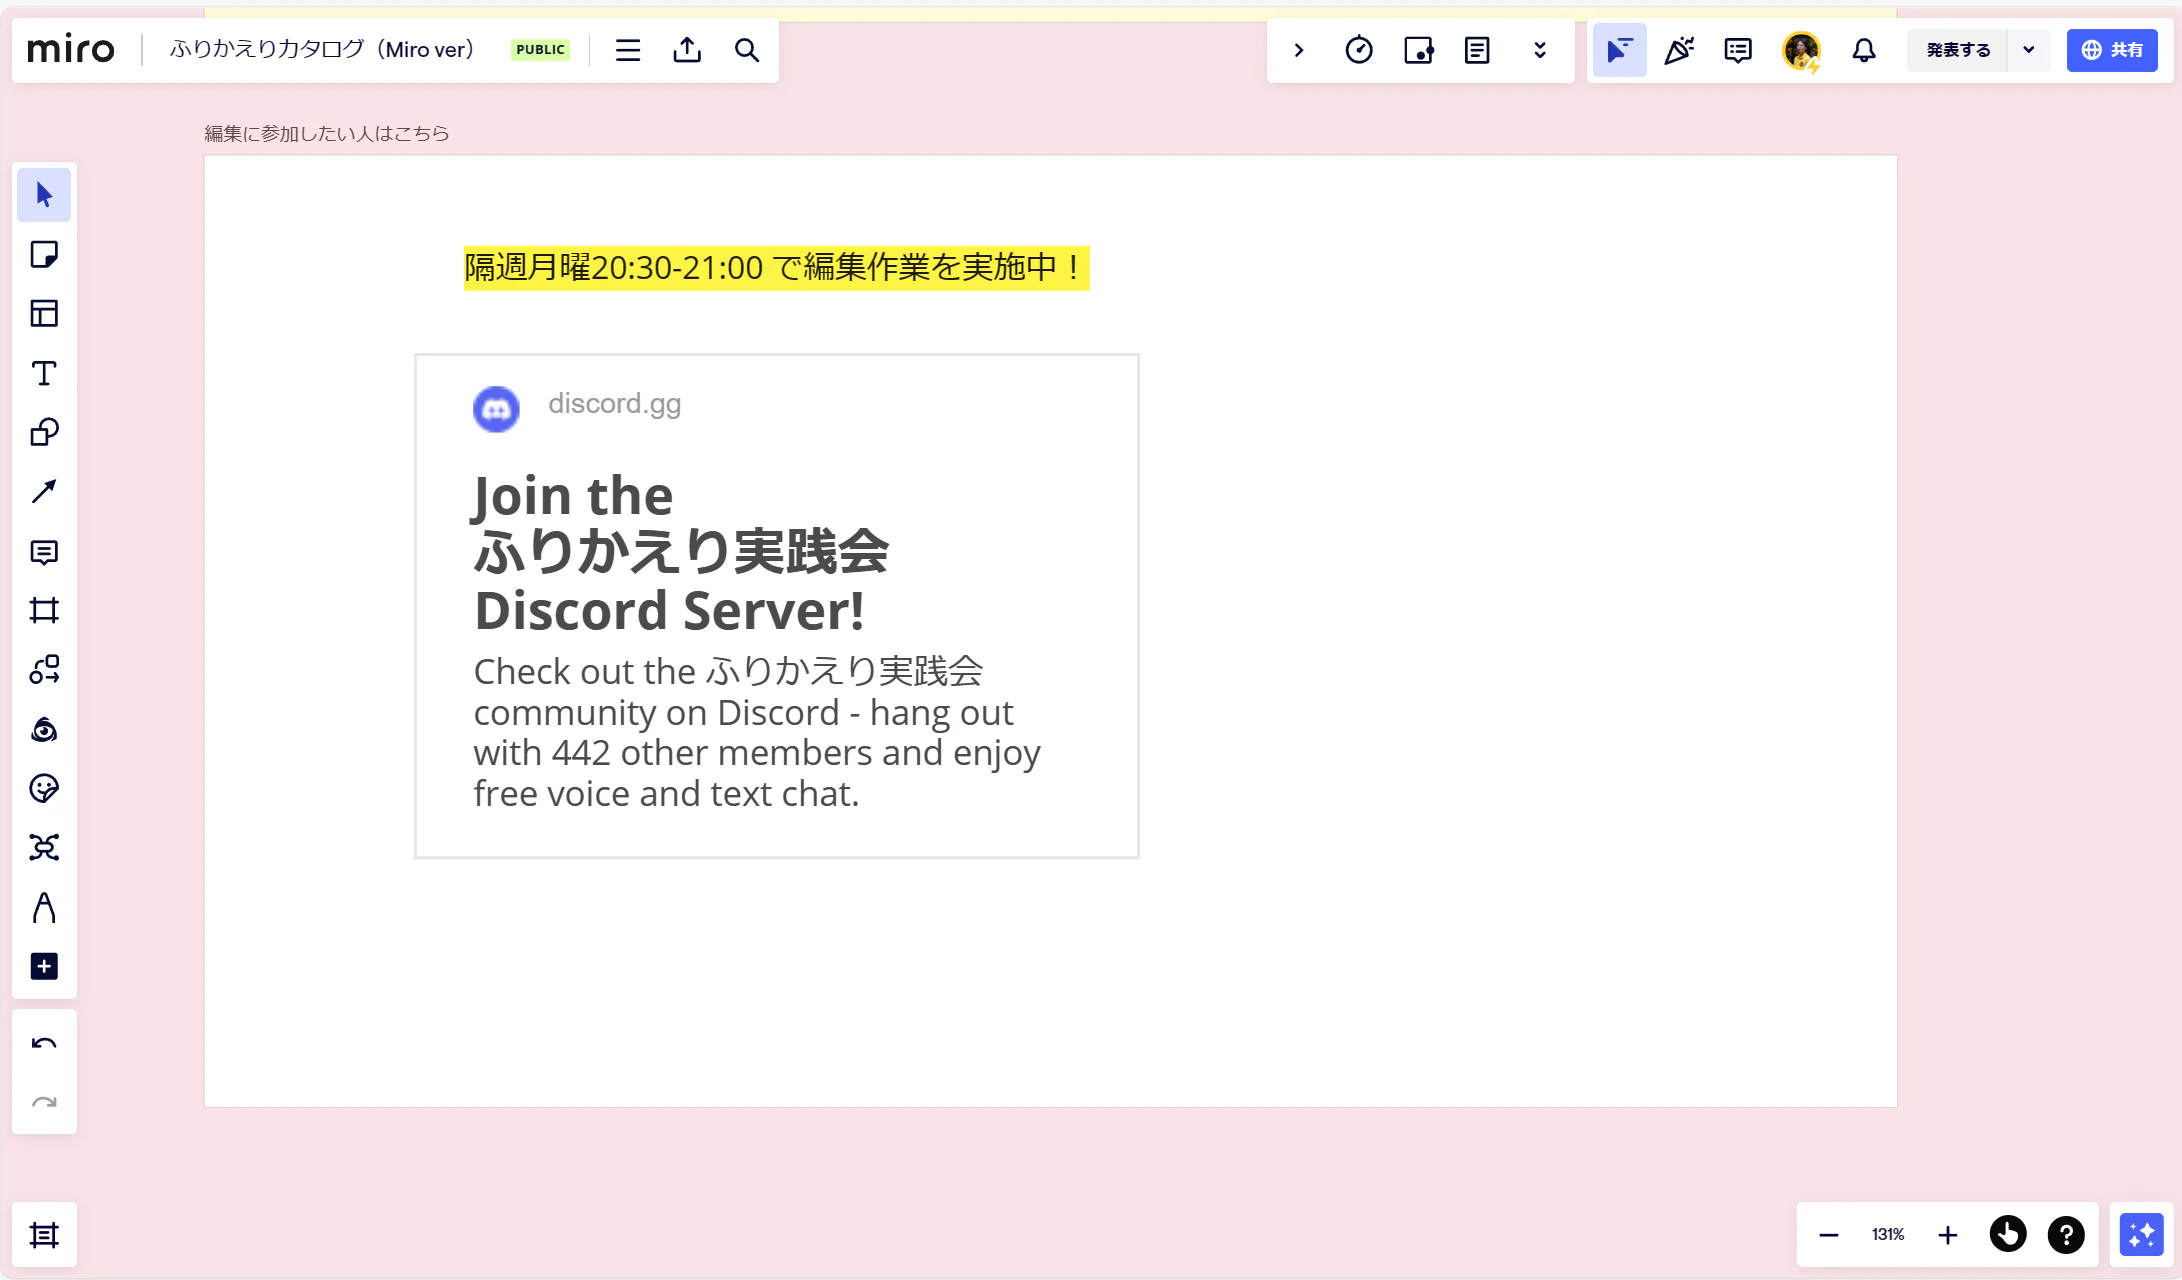Open the stickers and emoji palette tool
2182x1280 pixels.
click(44, 789)
